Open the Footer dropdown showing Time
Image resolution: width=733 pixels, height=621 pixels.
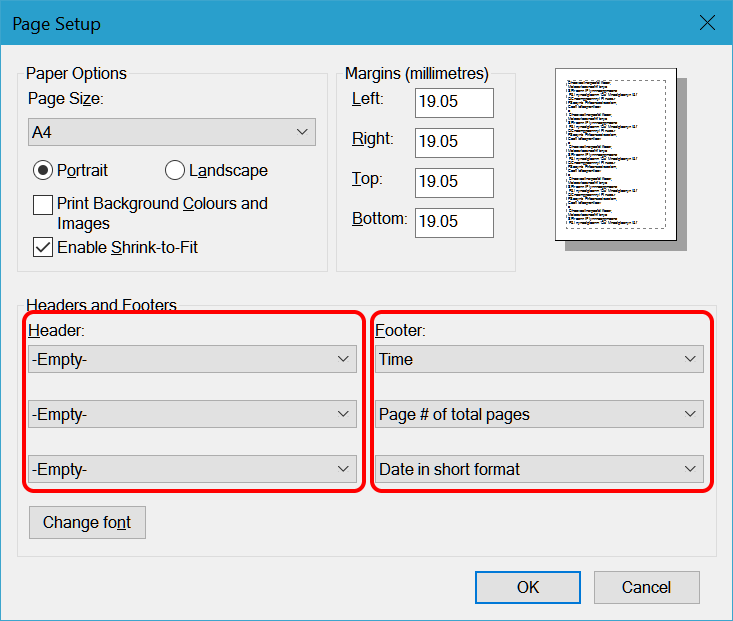click(539, 359)
